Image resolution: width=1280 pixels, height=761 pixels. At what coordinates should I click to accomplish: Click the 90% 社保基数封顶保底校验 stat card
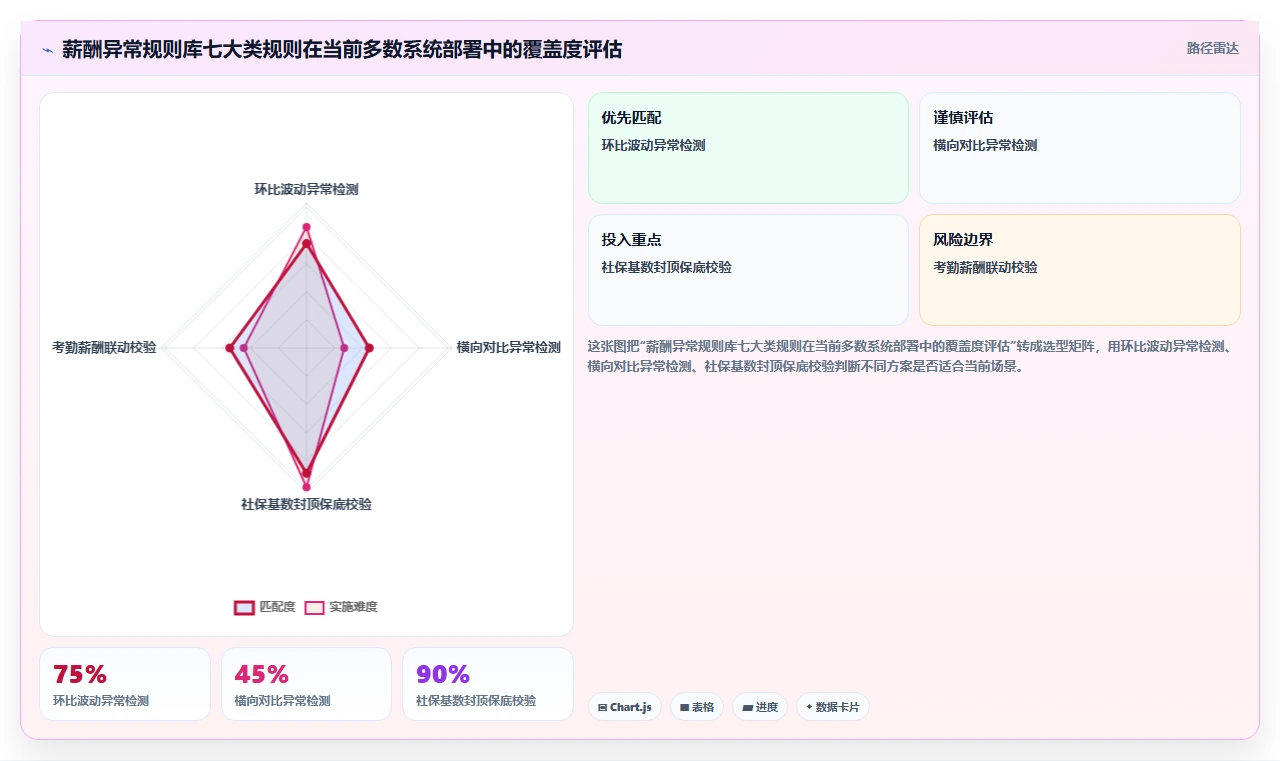click(x=488, y=684)
